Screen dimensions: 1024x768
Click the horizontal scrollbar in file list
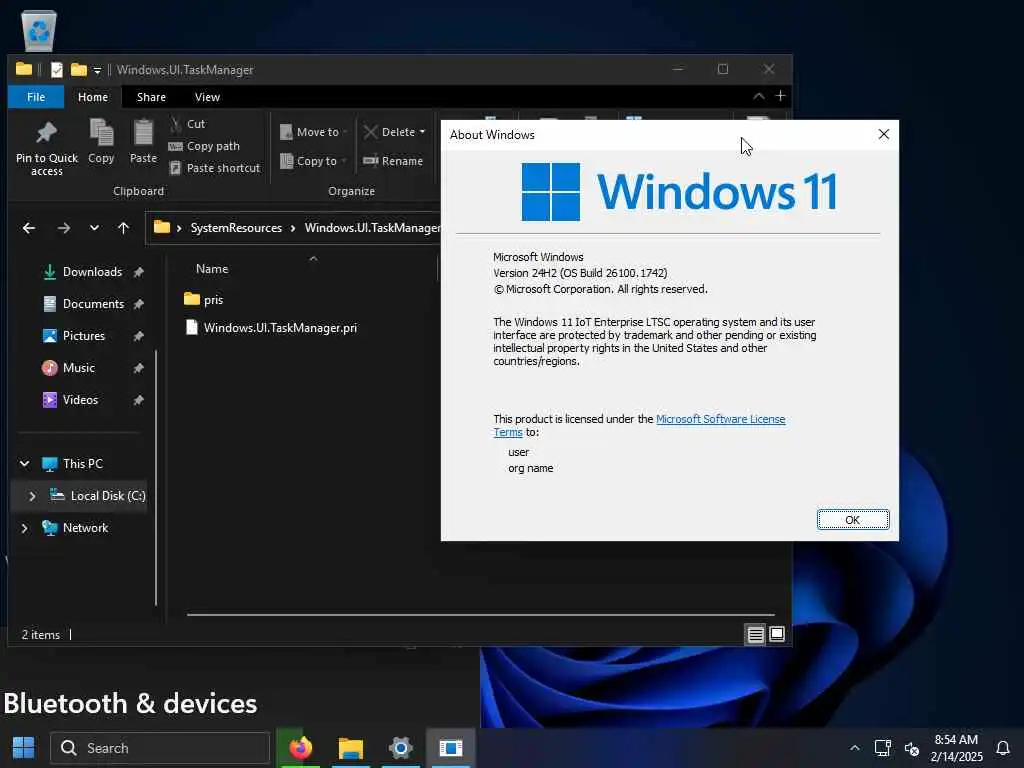pyautogui.click(x=481, y=615)
